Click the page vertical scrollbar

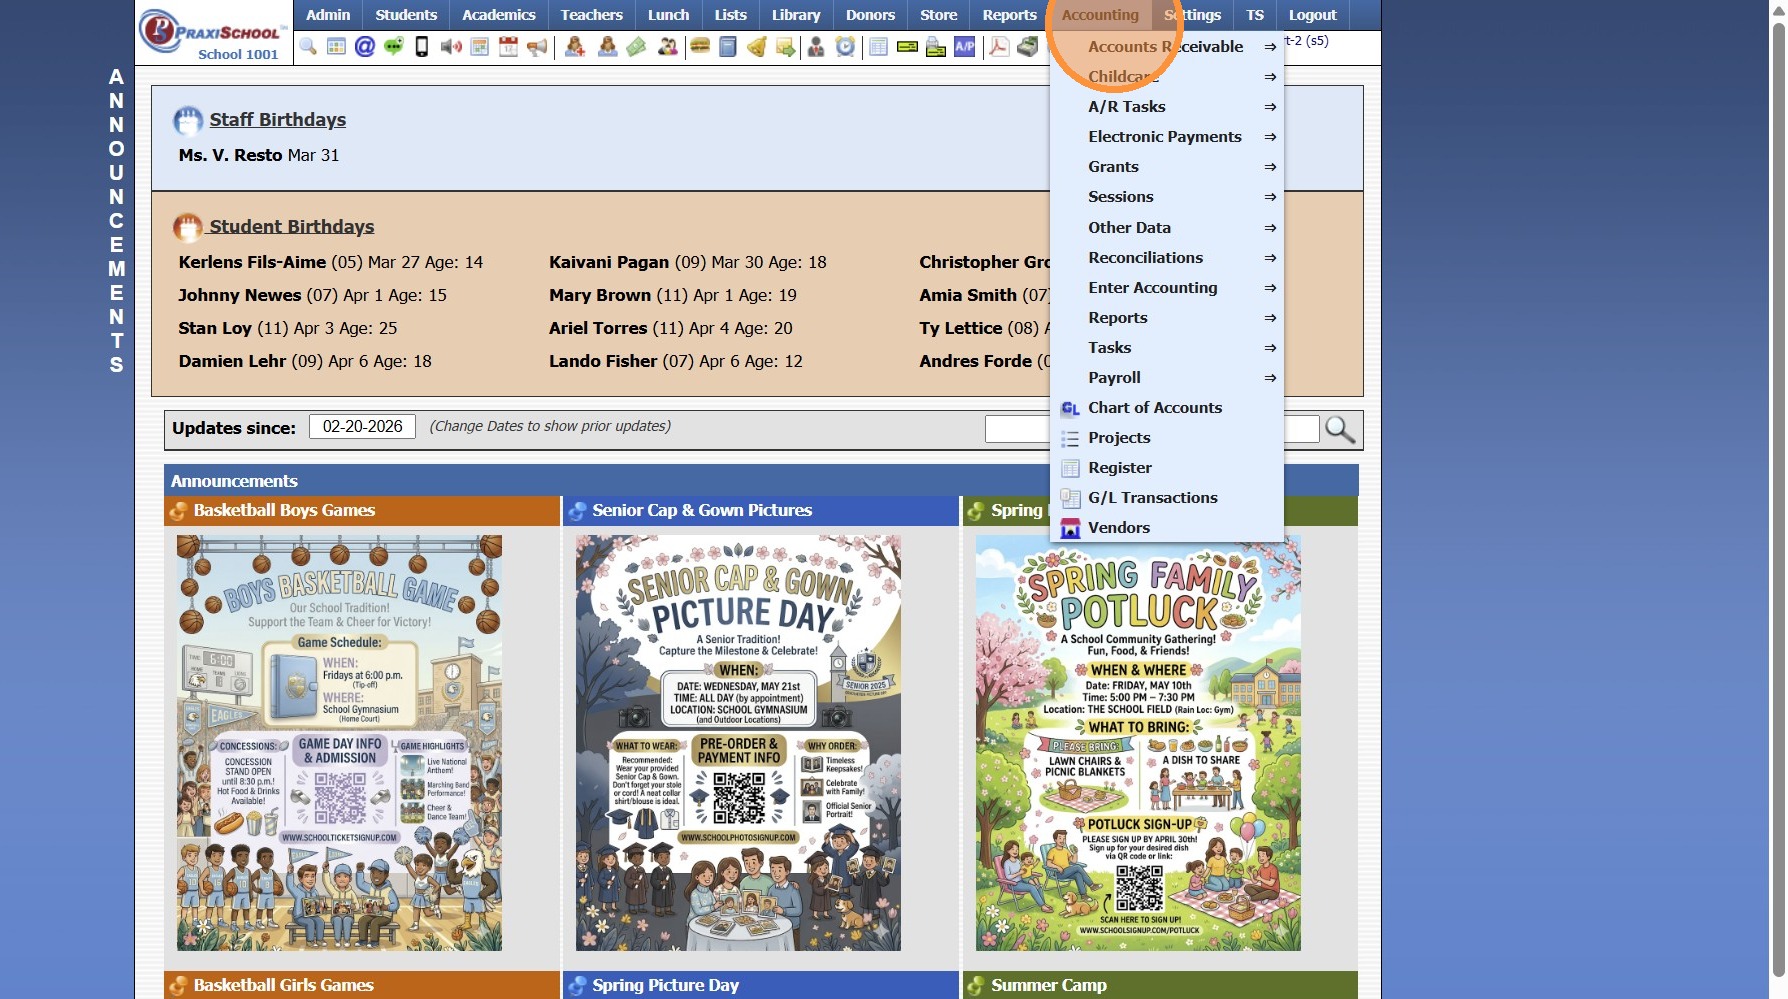coord(1778,499)
